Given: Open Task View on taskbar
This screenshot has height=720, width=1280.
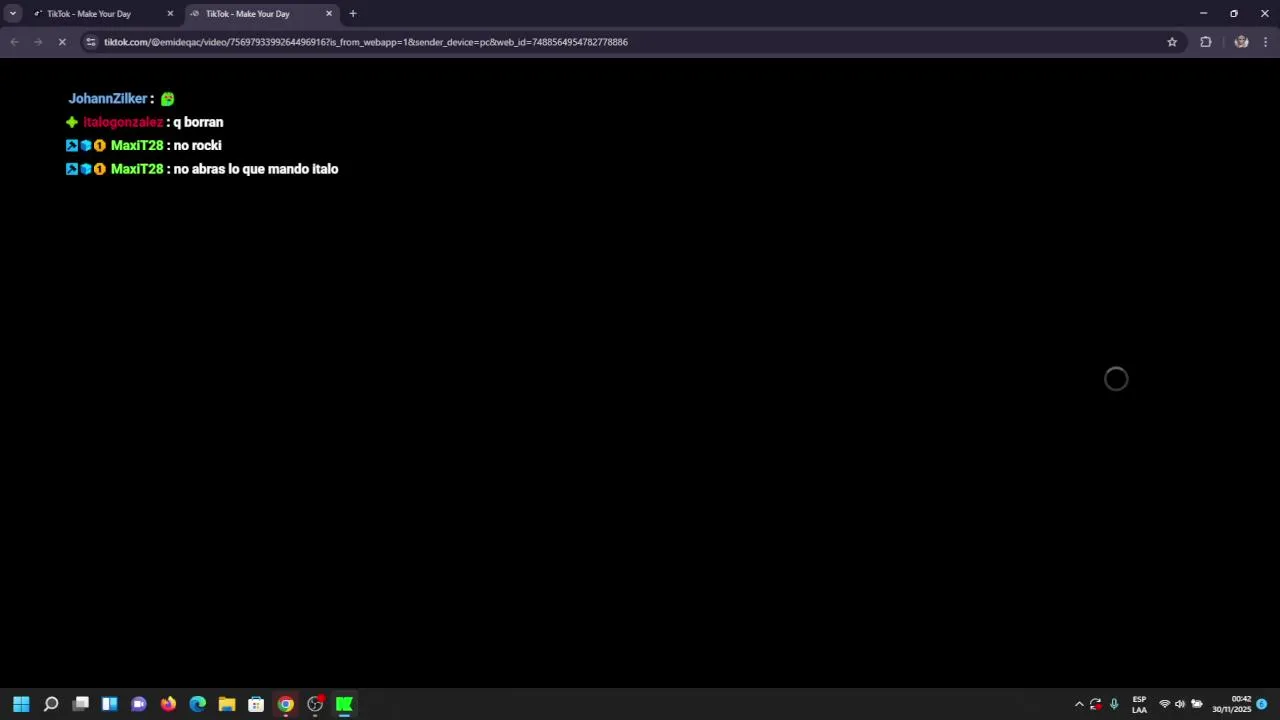Looking at the screenshot, I should (x=81, y=704).
